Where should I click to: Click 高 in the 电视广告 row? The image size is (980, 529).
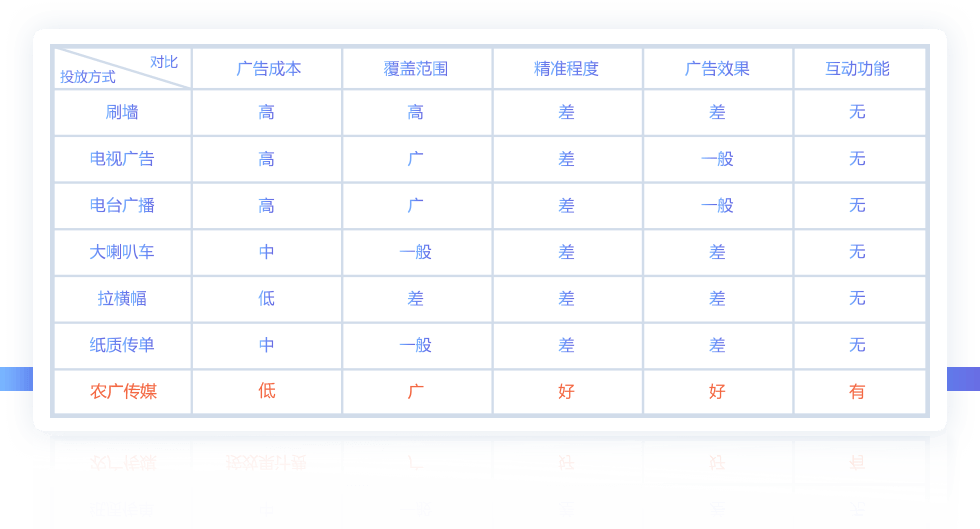[x=266, y=159]
